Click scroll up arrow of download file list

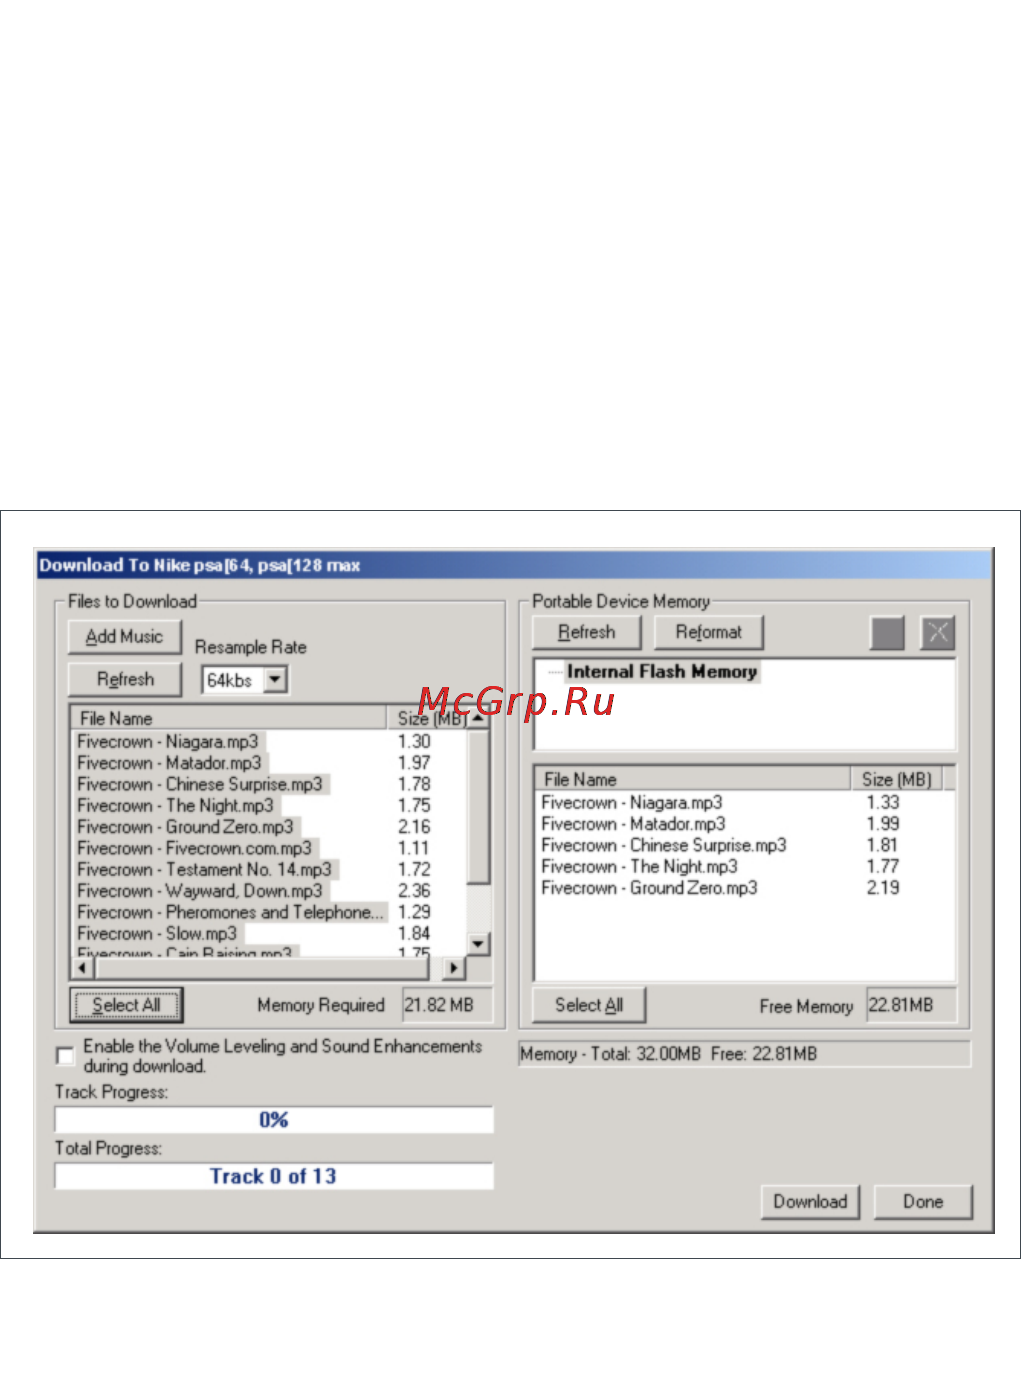478,719
